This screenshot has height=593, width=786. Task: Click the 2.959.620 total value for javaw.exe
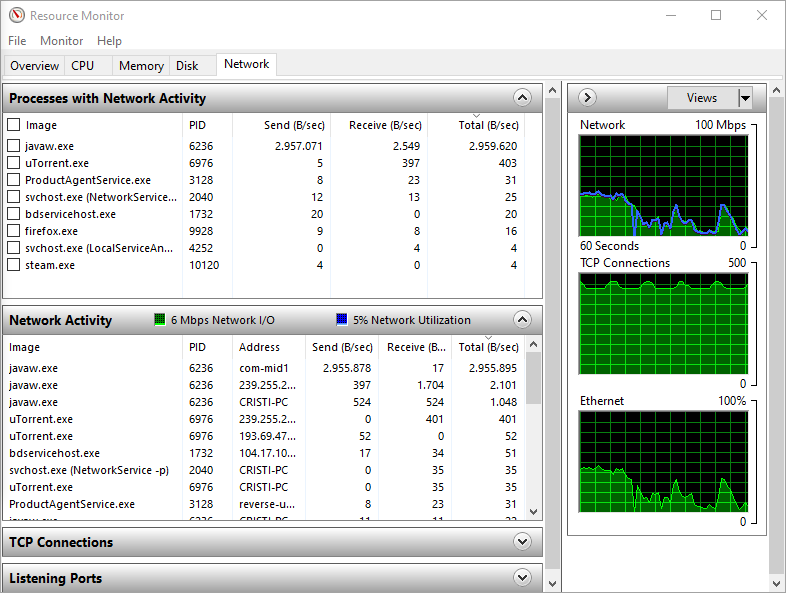(x=493, y=146)
